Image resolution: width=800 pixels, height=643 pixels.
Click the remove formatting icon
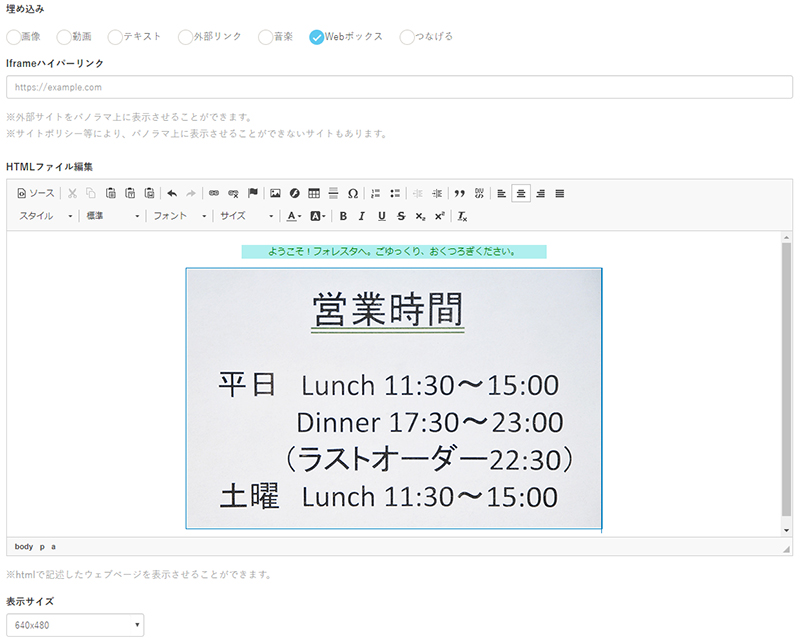click(462, 216)
